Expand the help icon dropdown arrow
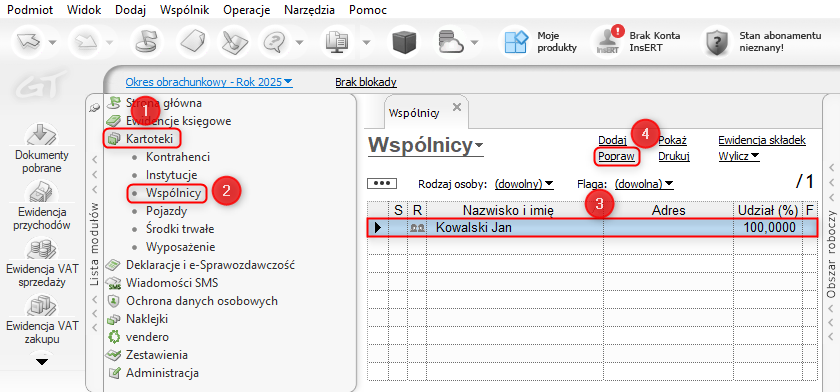The image size is (840, 392). pos(299,42)
